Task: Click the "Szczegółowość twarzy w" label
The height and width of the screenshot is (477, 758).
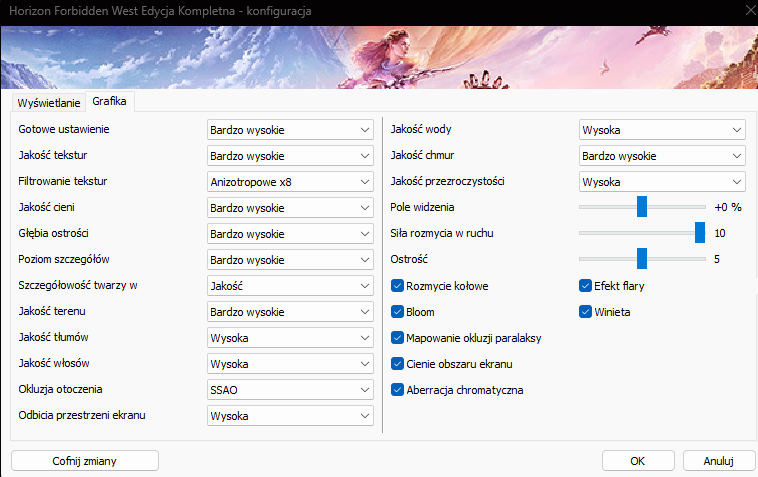Action: point(78,285)
